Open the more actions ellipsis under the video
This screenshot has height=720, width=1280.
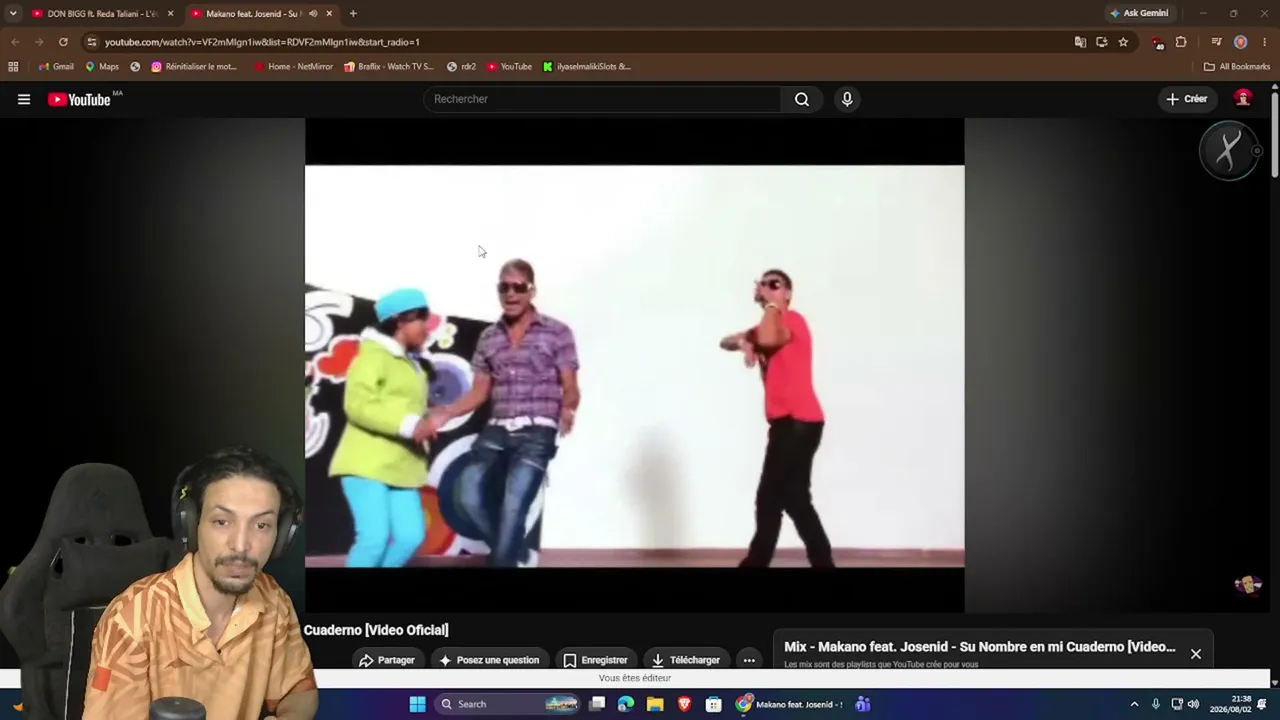pos(749,660)
